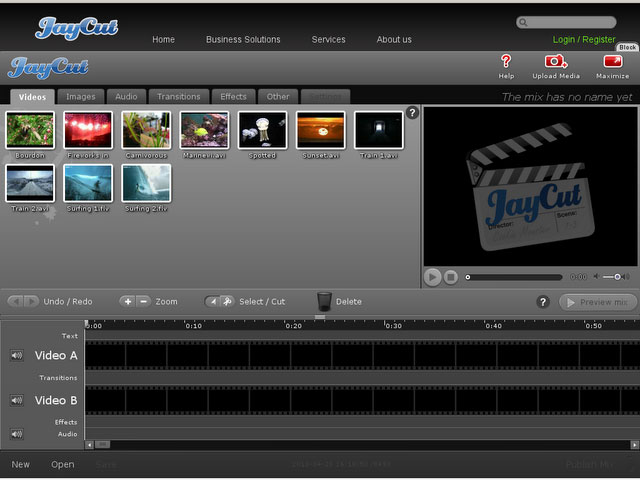
Task: Click the Upload Media camera icon
Action: point(555,62)
